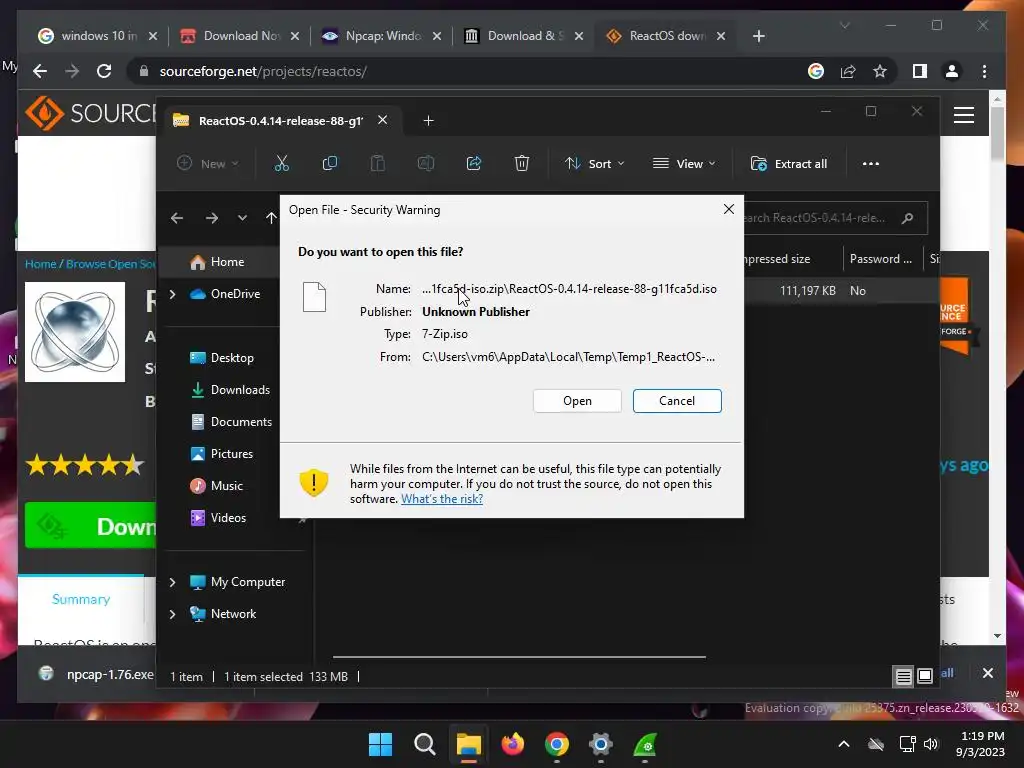This screenshot has width=1024, height=768.
Task: Click Open in the Security Warning dialog
Action: [577, 401]
